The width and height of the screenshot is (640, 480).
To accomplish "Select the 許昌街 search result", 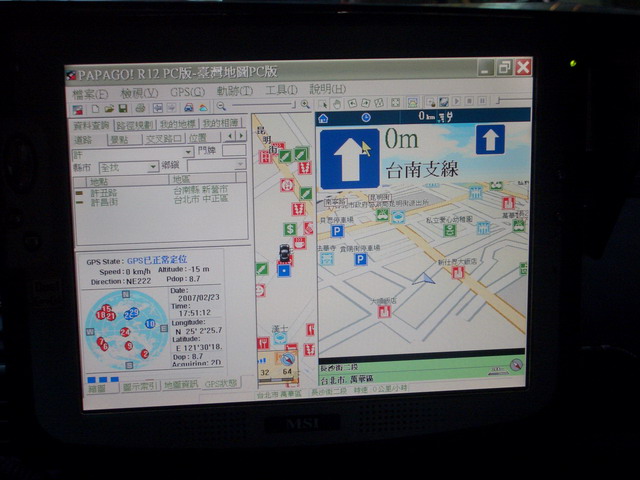I will 104,202.
